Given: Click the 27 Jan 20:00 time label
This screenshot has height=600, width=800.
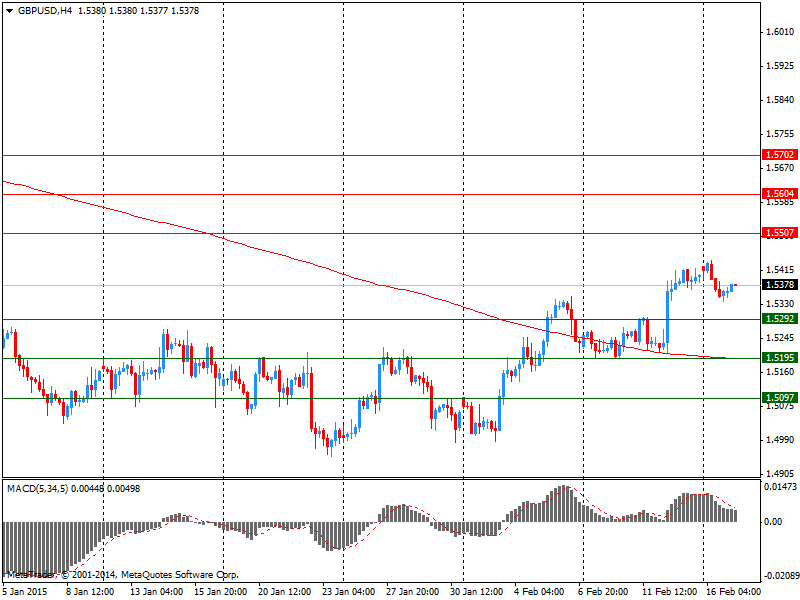Looking at the screenshot, I should (x=412, y=591).
